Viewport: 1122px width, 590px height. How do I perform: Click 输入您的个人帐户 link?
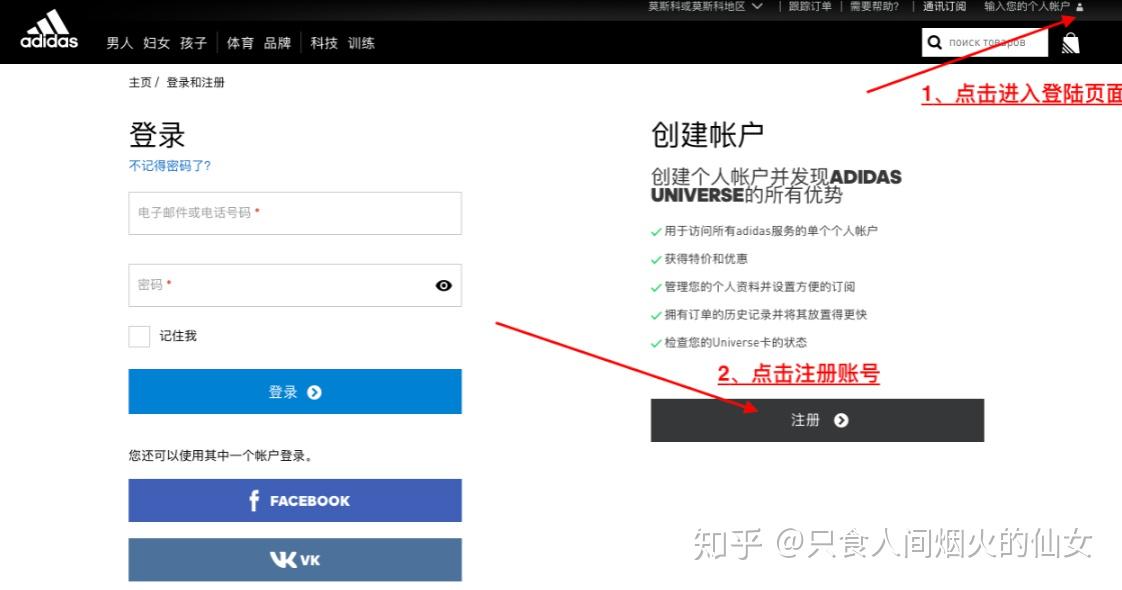pyautogui.click(x=1027, y=6)
